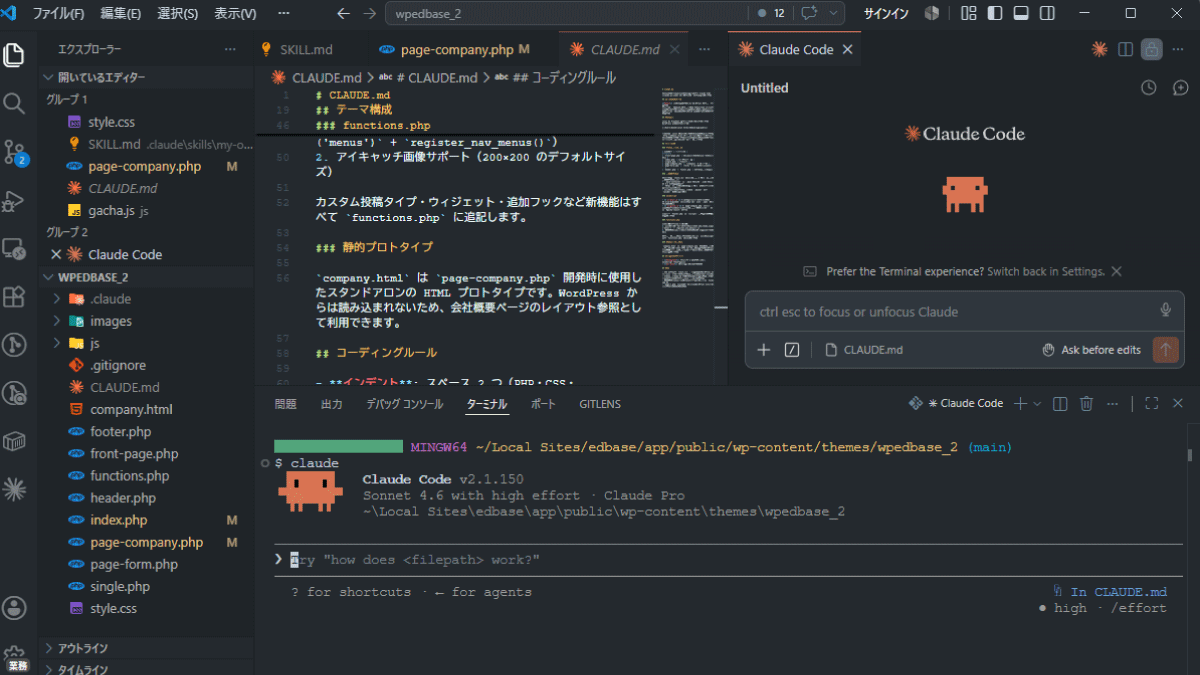Open Source Control view with badge 2
Image resolution: width=1200 pixels, height=675 pixels.
pyautogui.click(x=14, y=152)
